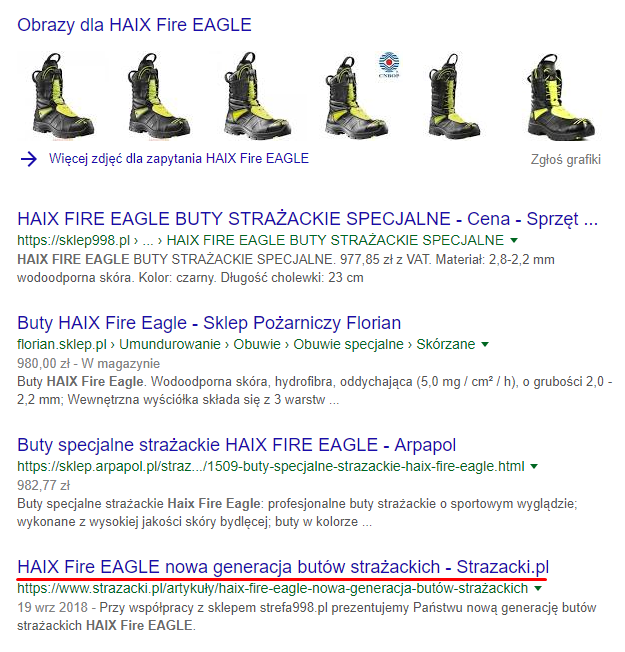Open Buty specjalne strażackie Arpapol result
This screenshot has width=625, height=652.
[237, 445]
